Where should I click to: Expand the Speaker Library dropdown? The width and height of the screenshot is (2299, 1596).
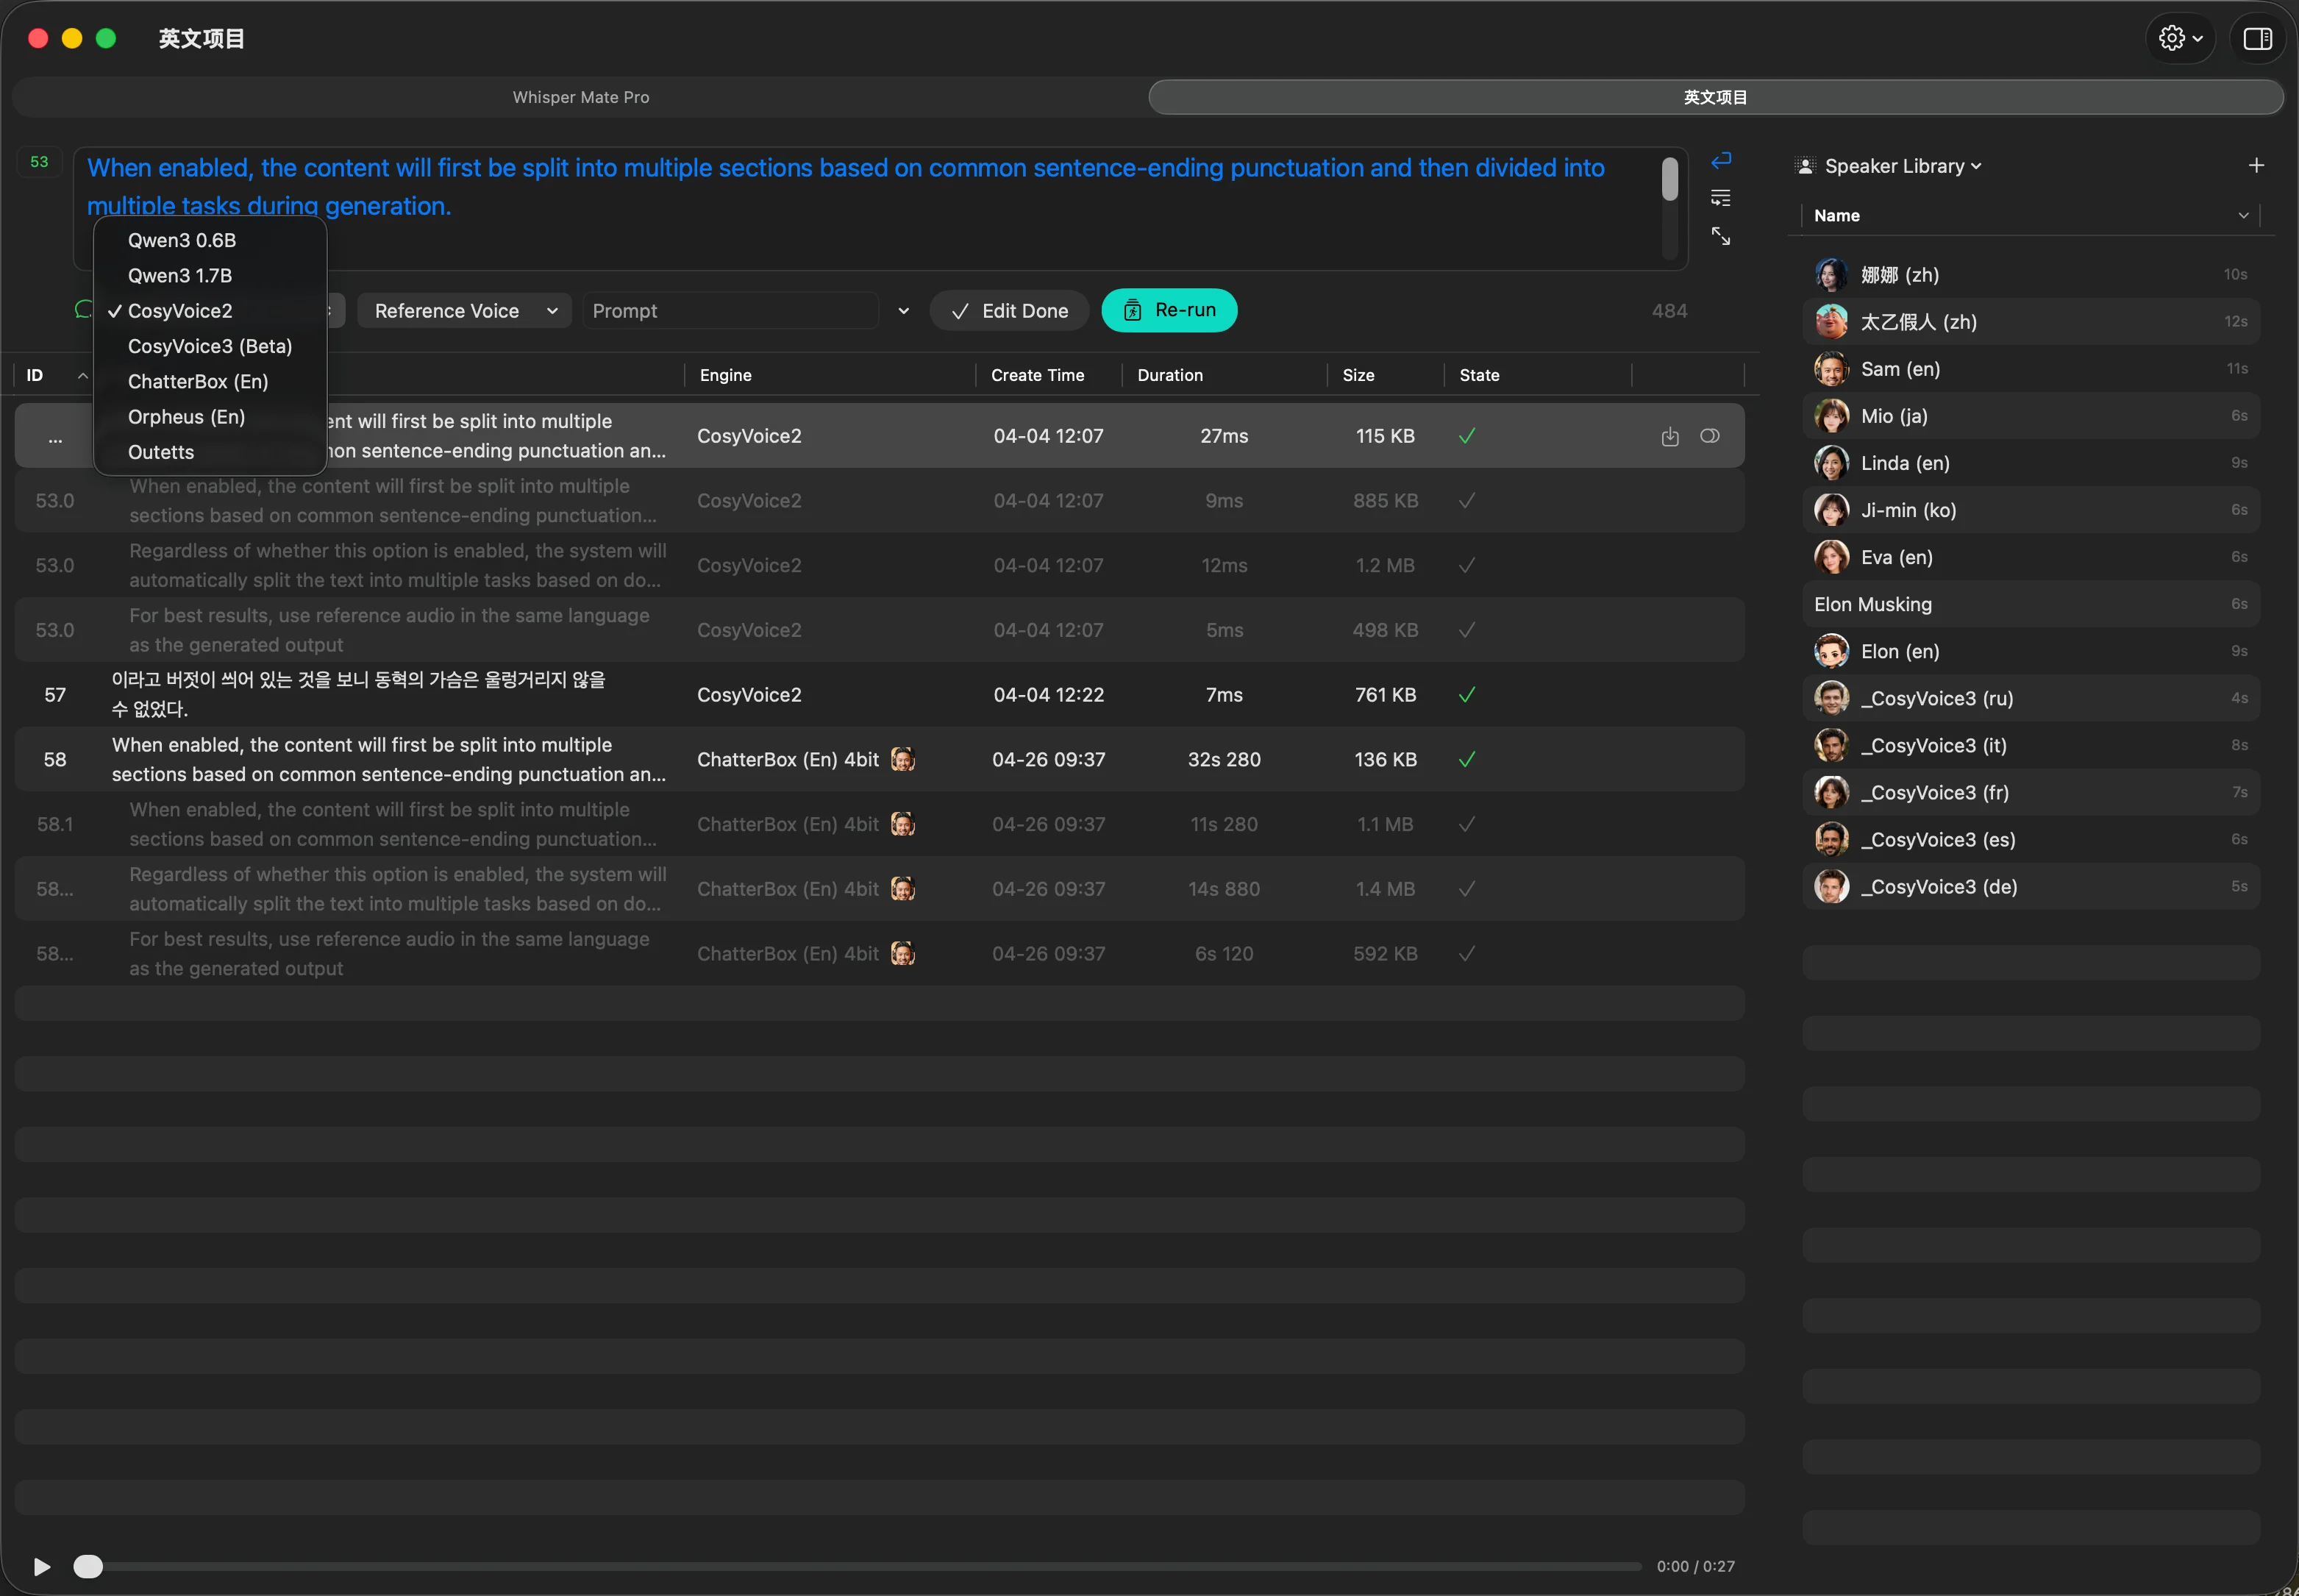click(1901, 166)
